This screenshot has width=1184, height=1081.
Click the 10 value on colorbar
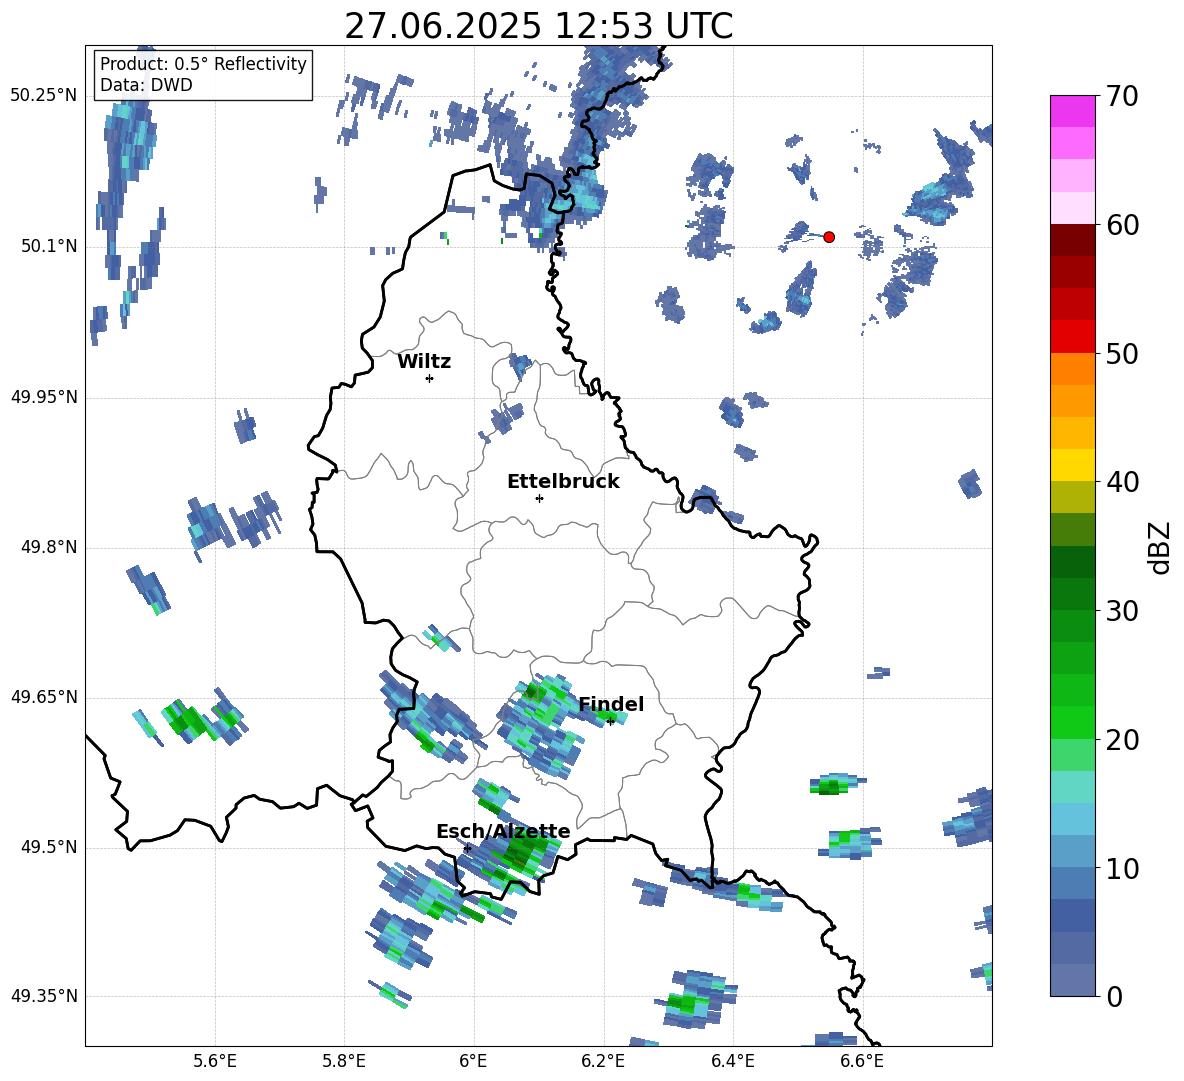1122,868
